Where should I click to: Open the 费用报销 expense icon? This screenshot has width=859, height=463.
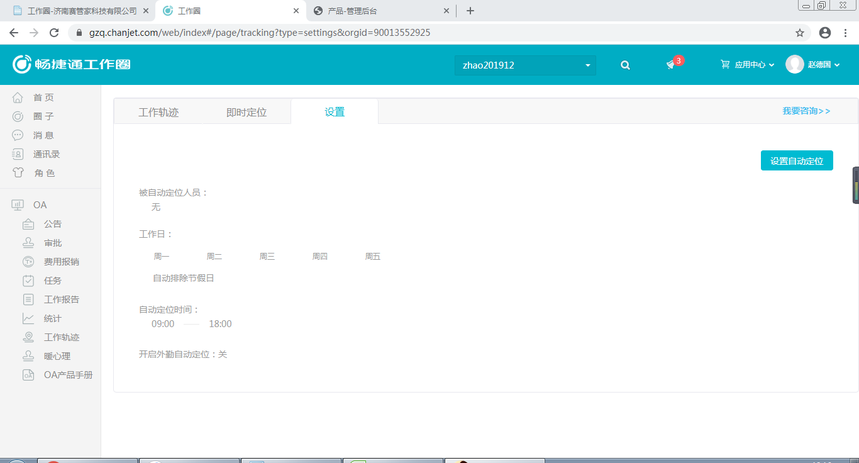tap(28, 262)
